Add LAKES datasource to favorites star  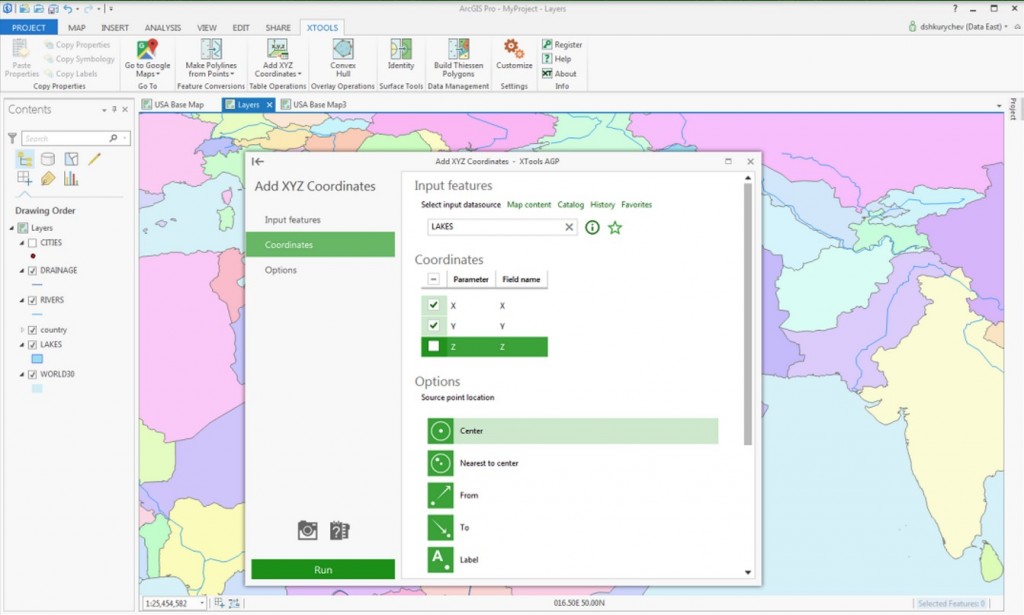pos(615,227)
